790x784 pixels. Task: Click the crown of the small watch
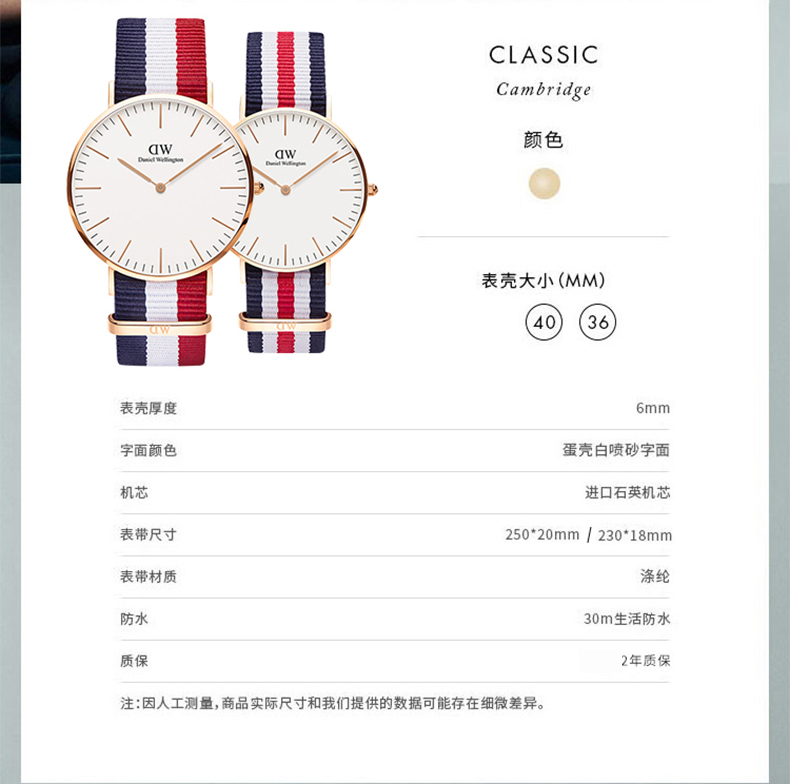click(x=373, y=190)
